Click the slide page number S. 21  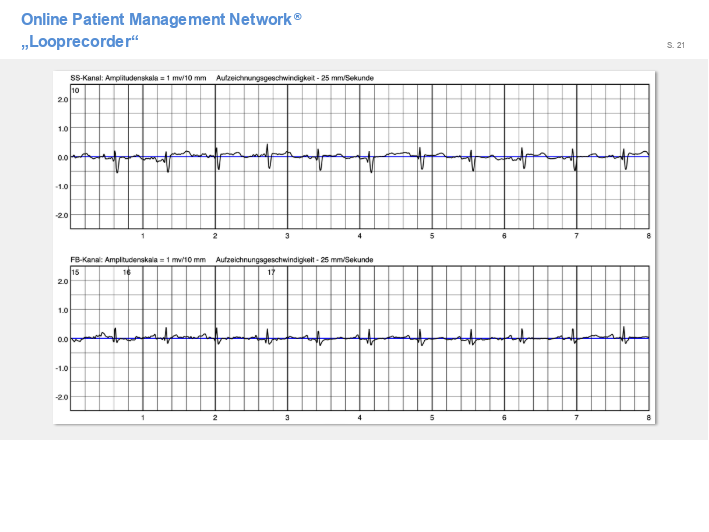[675, 46]
